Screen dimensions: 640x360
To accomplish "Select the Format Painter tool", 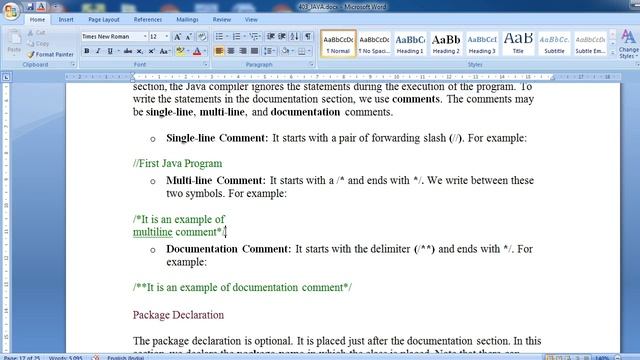I will coord(50,54).
